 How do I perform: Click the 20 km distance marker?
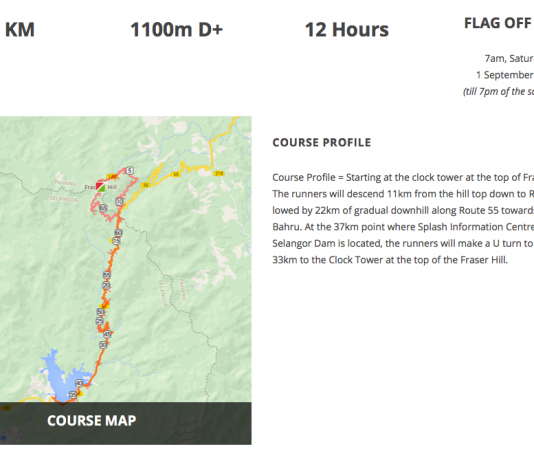(x=106, y=285)
